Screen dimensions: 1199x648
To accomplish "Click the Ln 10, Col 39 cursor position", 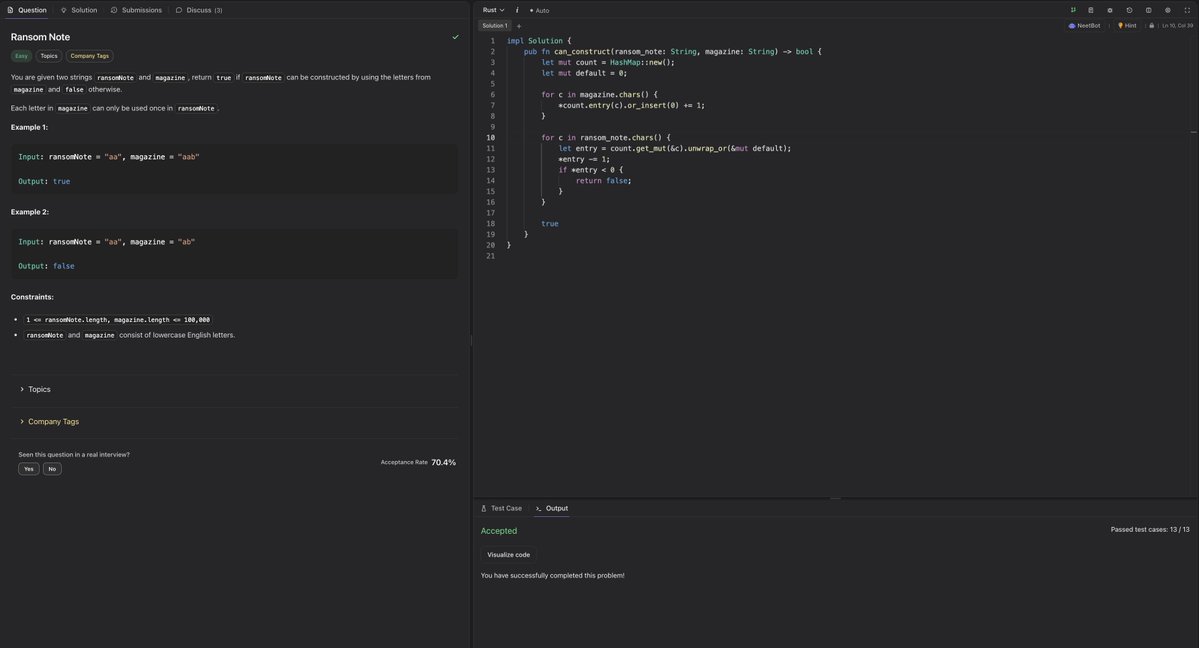I will tap(1178, 26).
